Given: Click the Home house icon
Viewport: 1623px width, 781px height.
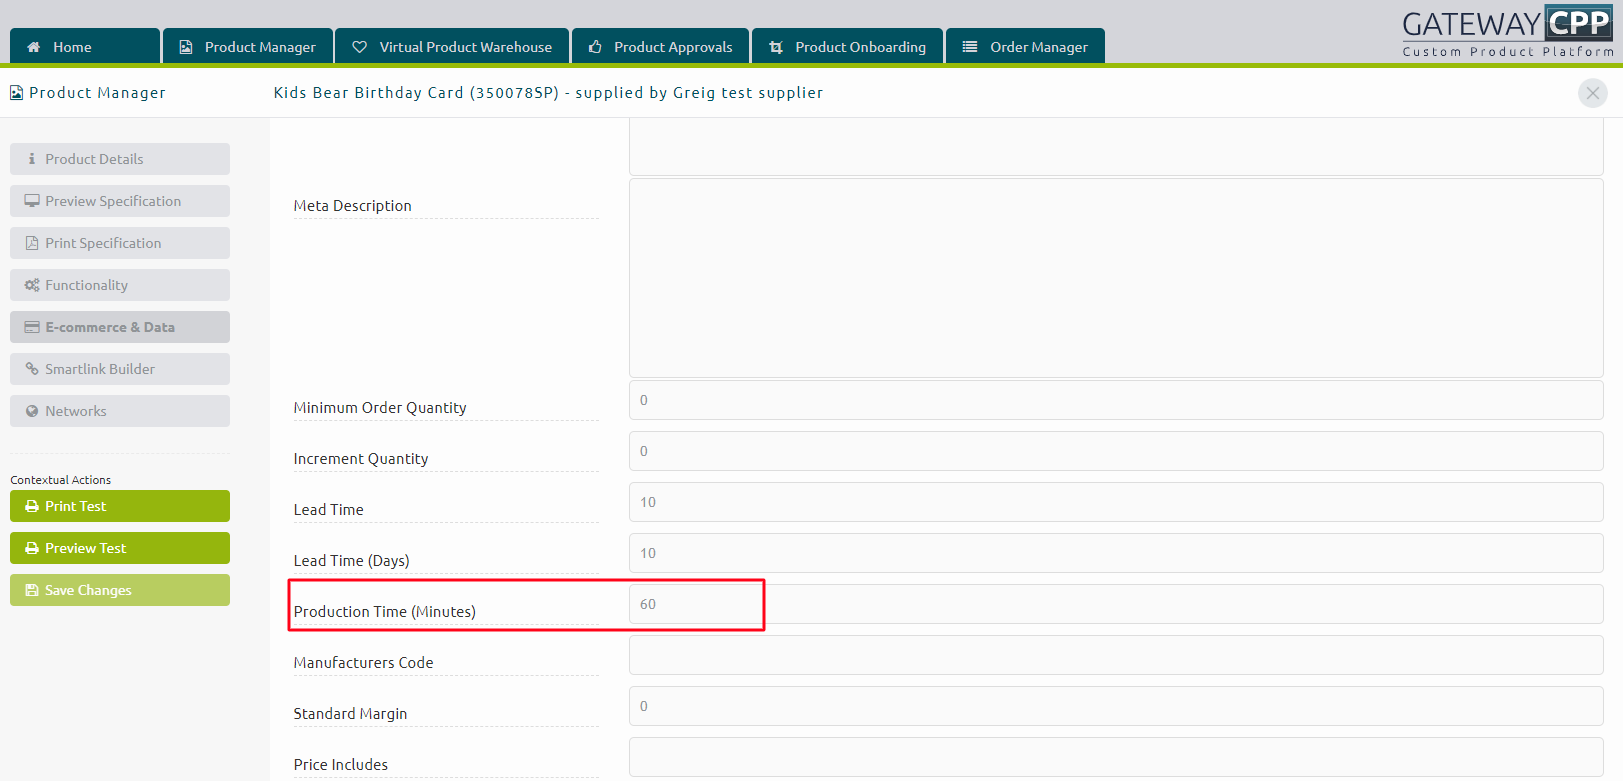Looking at the screenshot, I should 34,47.
